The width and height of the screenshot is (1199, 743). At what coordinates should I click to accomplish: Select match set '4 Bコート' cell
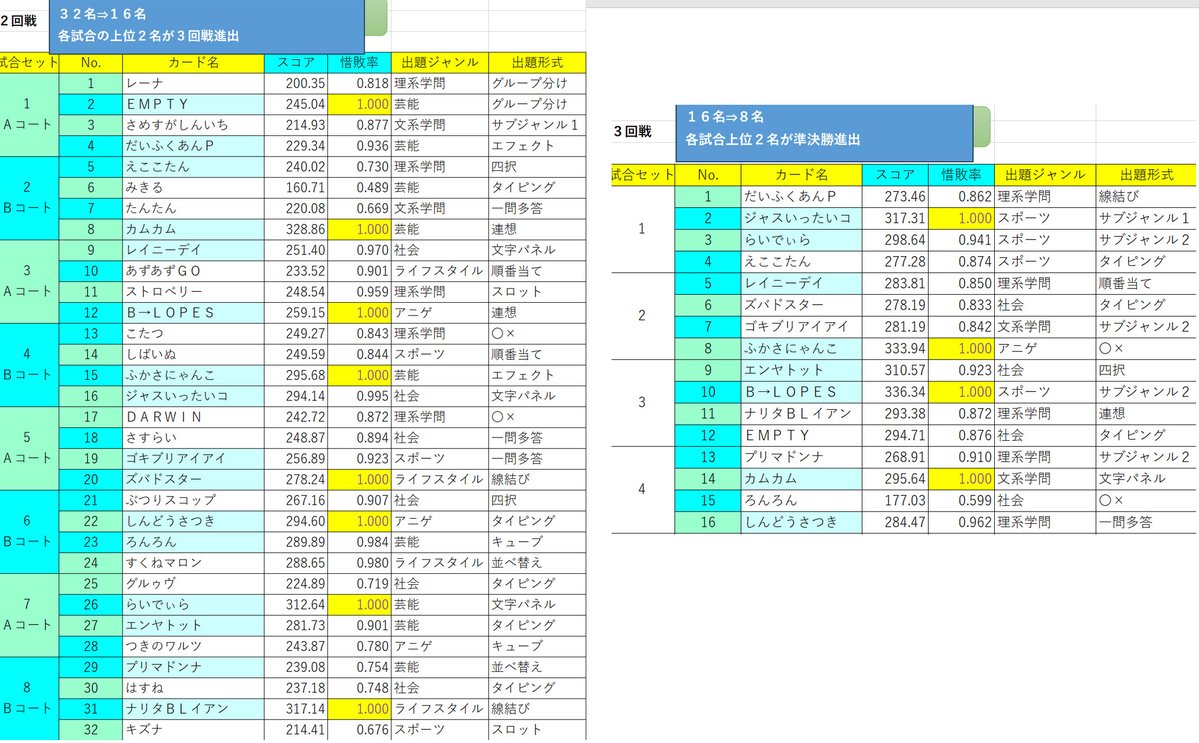29,365
